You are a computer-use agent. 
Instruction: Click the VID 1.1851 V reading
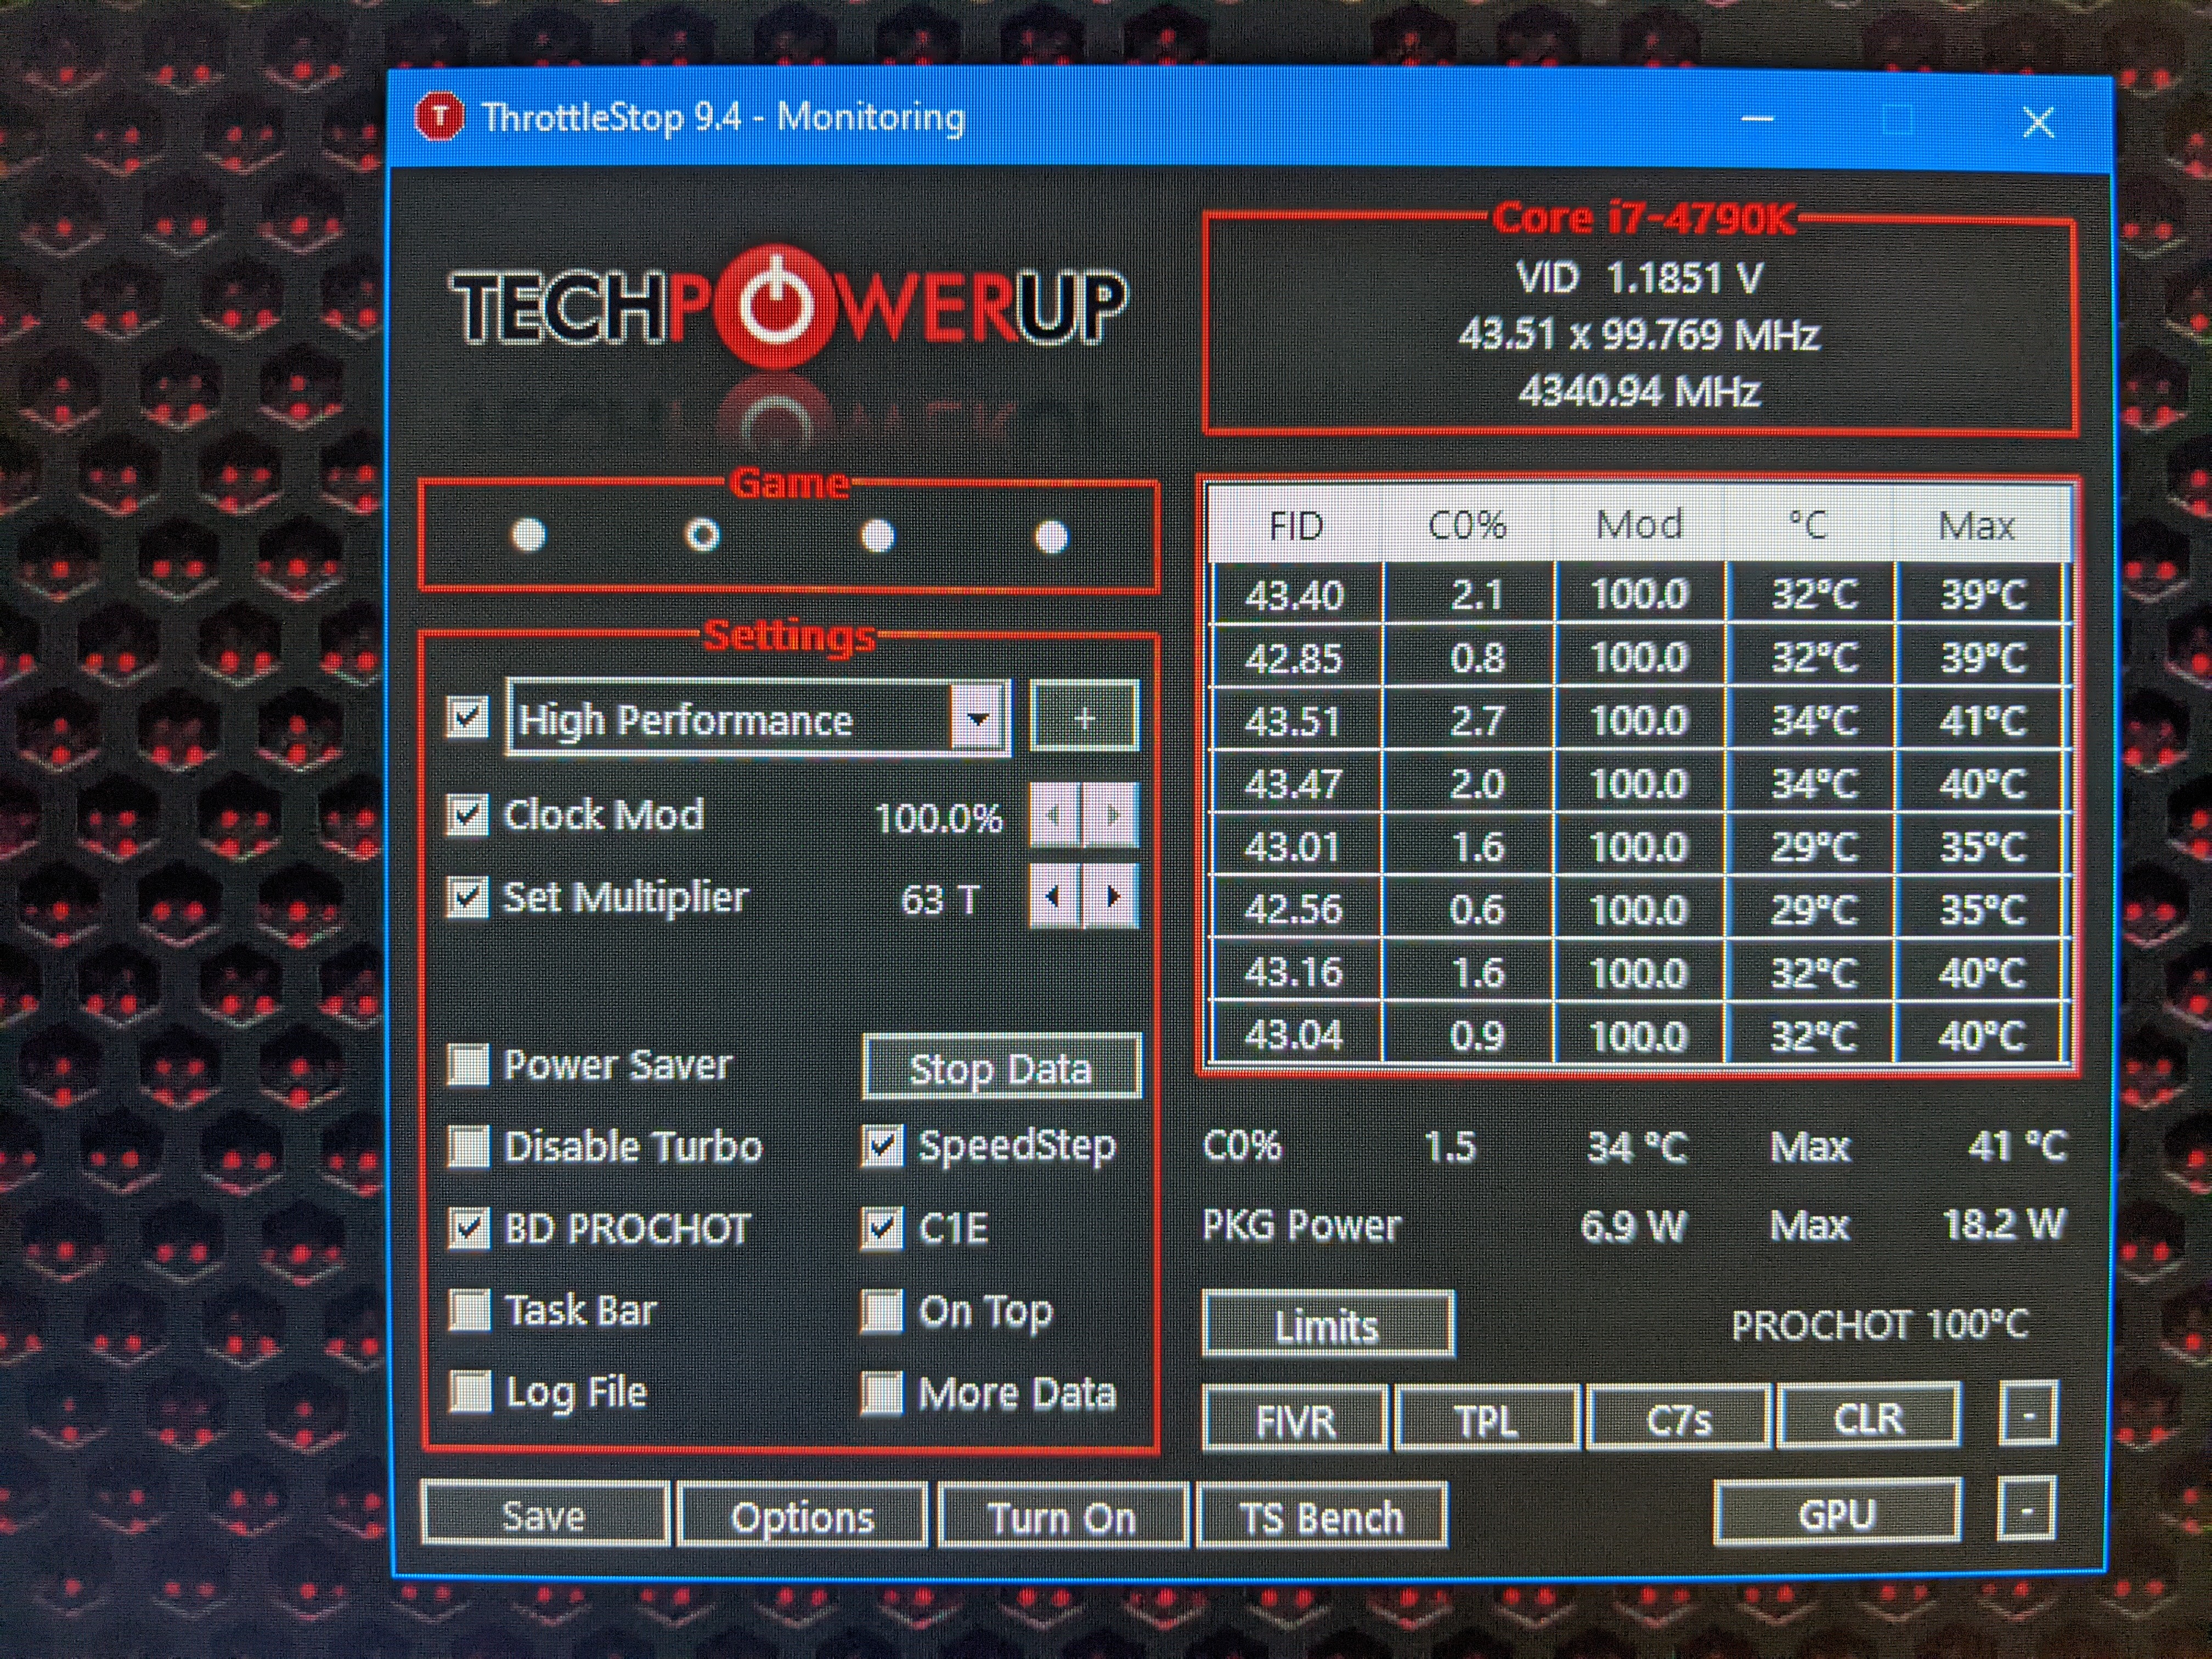[x=1639, y=278]
